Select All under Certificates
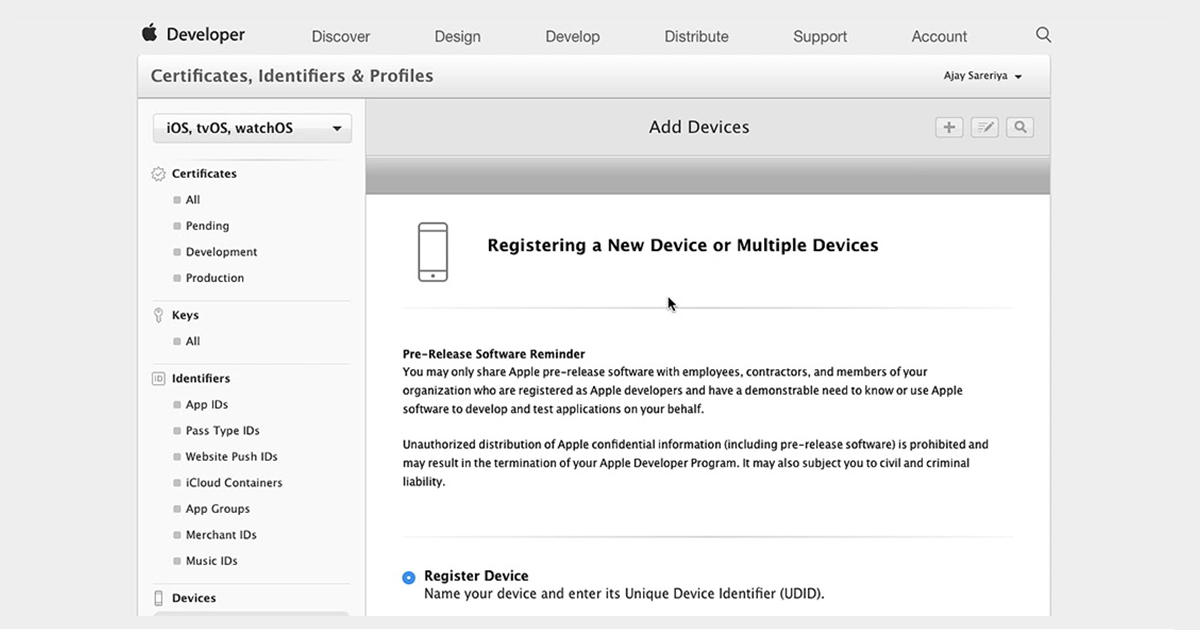This screenshot has width=1200, height=630. click(x=193, y=200)
